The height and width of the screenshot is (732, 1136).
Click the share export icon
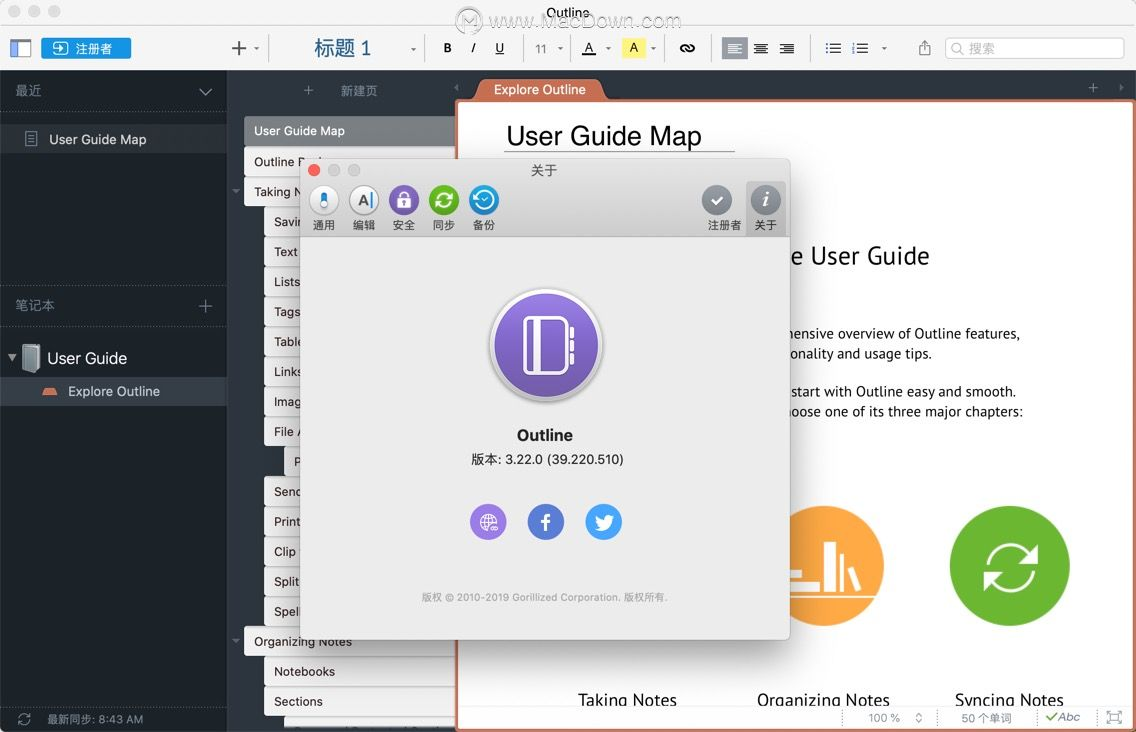click(924, 48)
